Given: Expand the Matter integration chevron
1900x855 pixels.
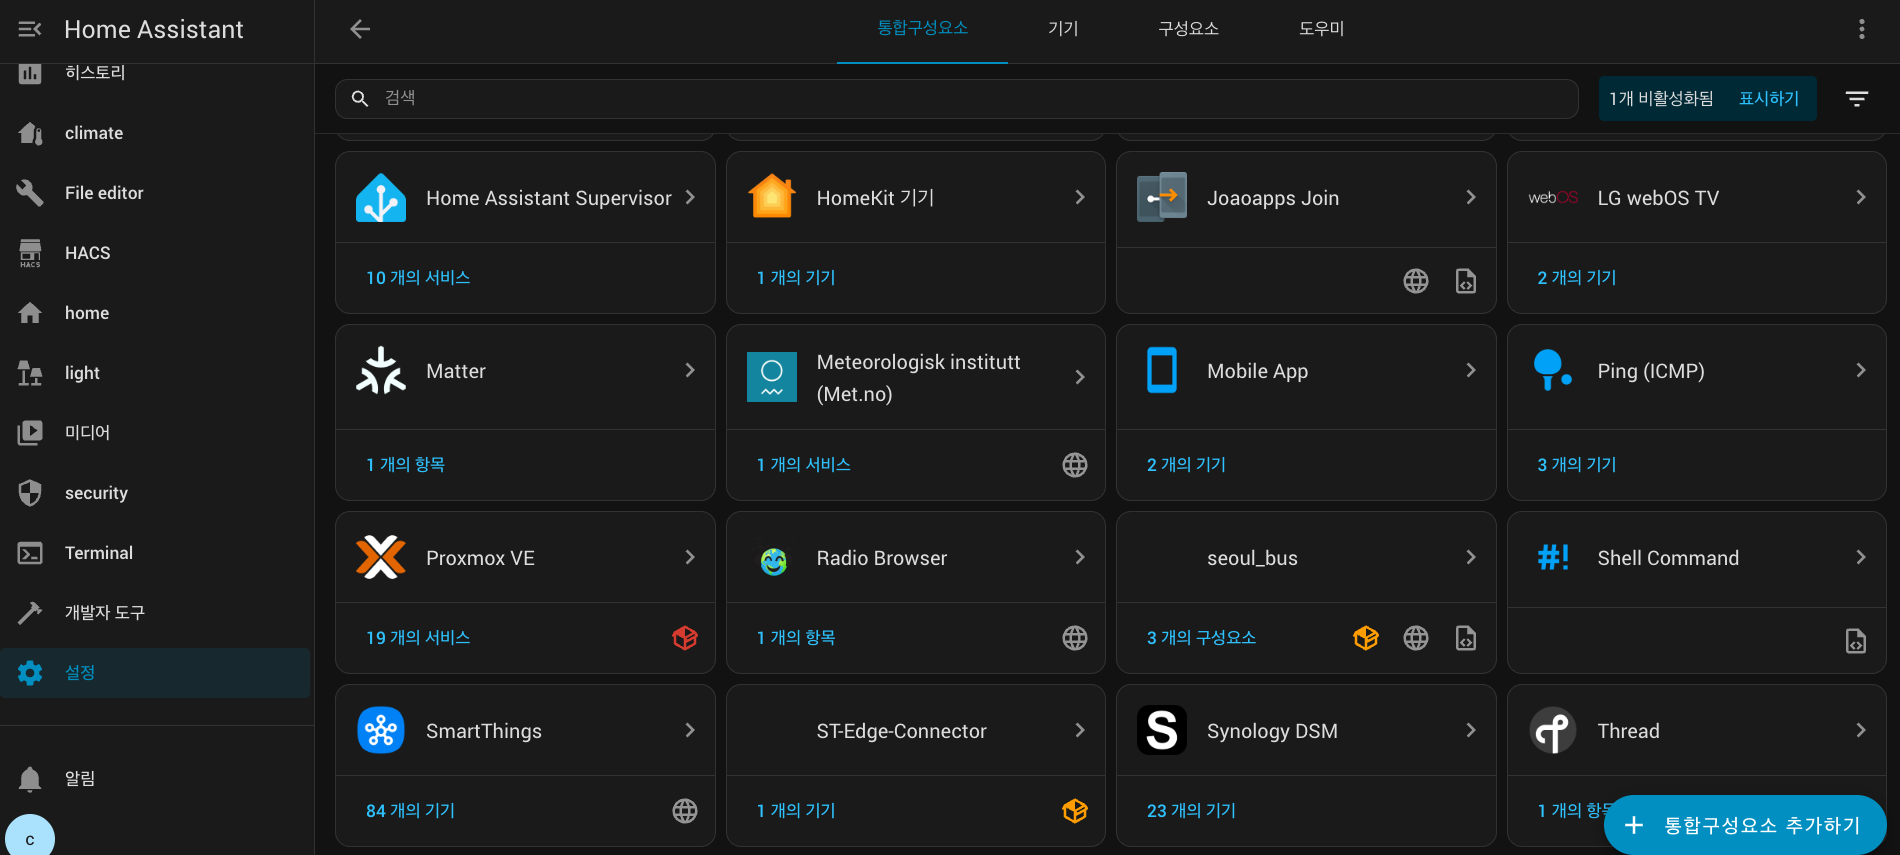Looking at the screenshot, I should [x=690, y=371].
